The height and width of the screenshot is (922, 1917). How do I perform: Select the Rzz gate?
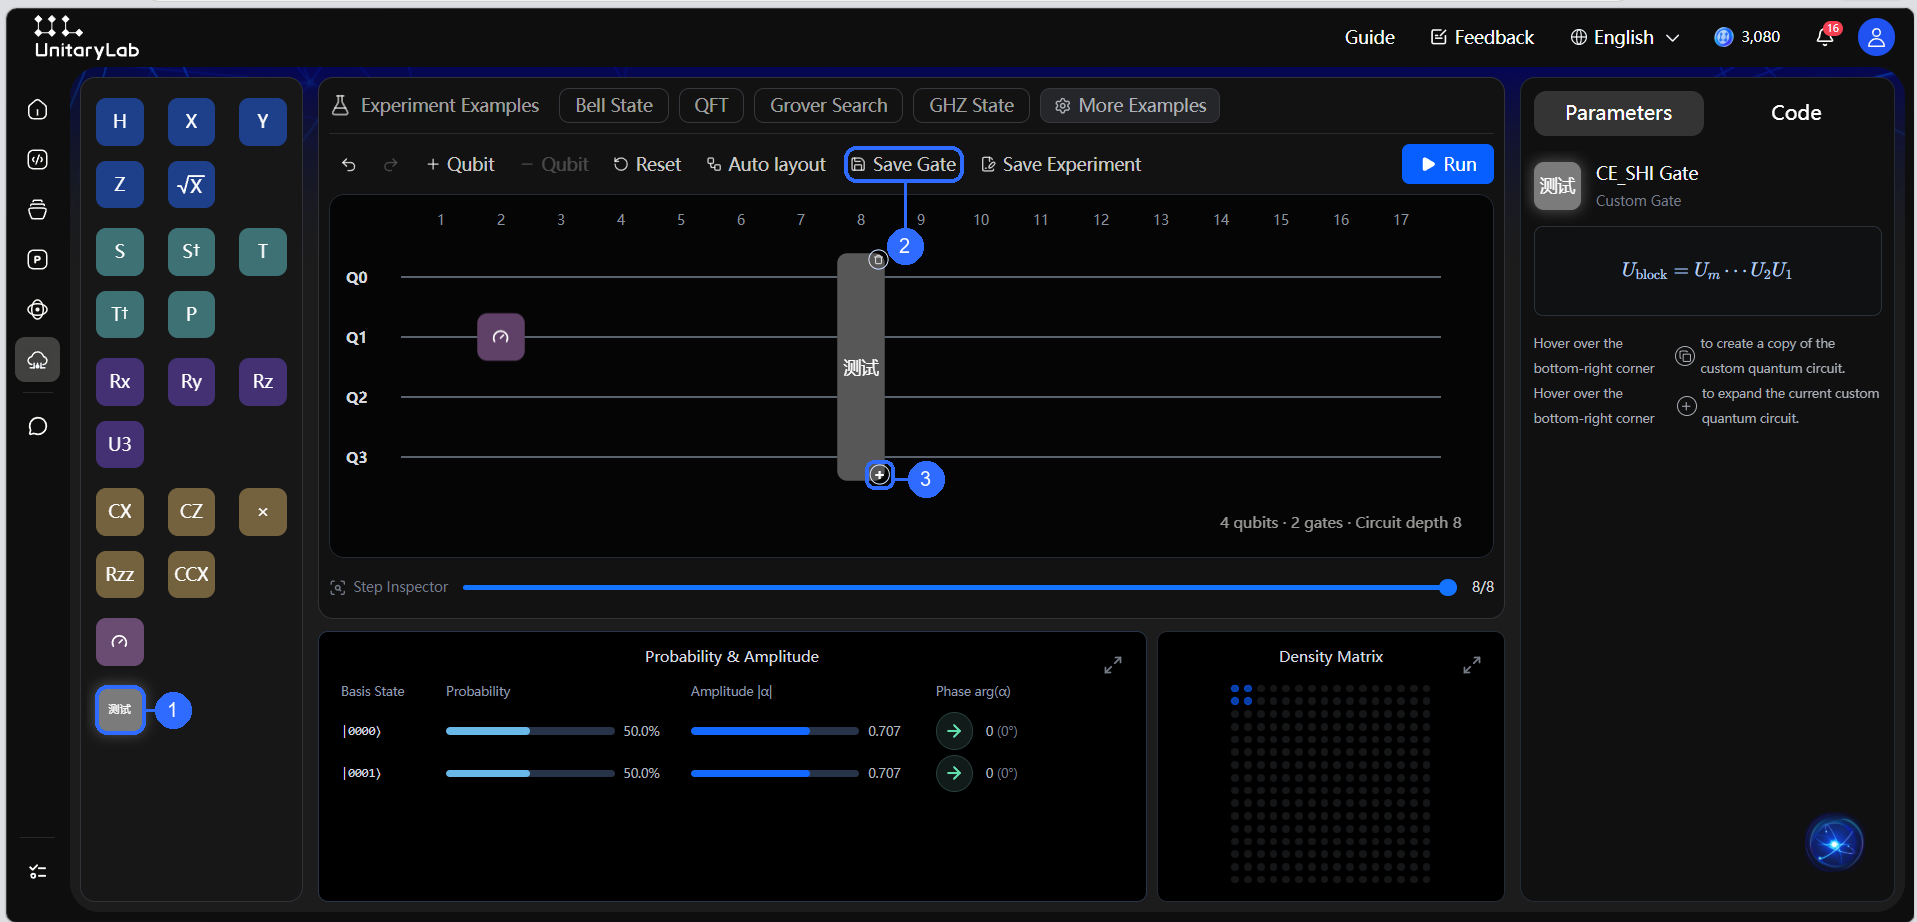pos(120,575)
